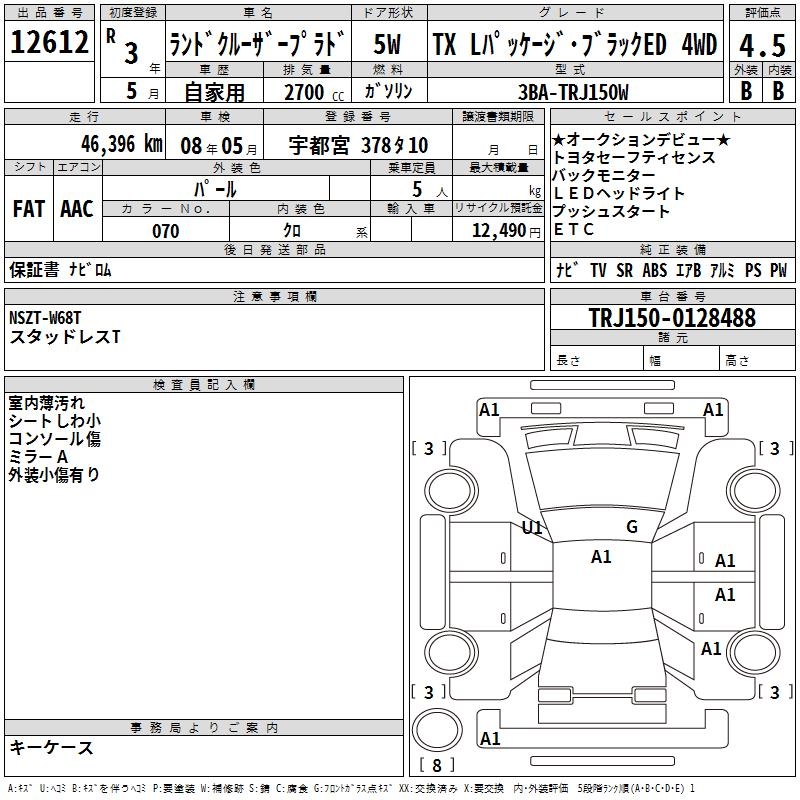The width and height of the screenshot is (800, 800).
Task: Click the 高さ dimension field
Action: [757, 360]
